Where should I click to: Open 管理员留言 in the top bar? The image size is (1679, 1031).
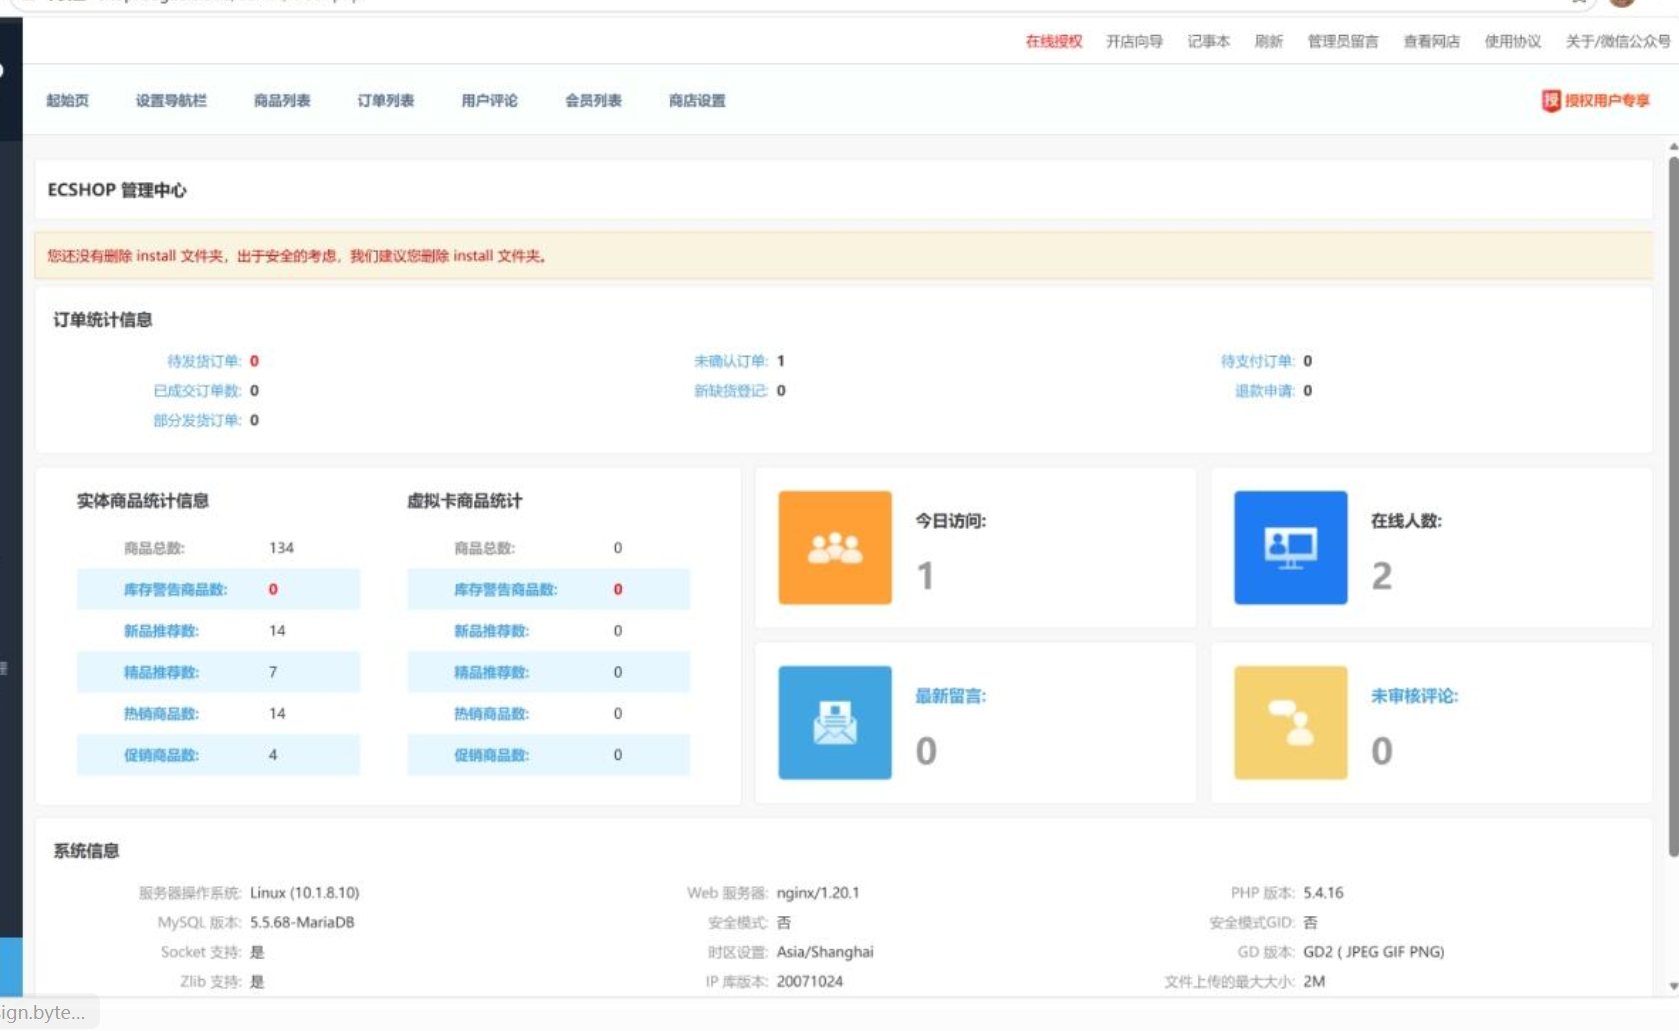[1343, 41]
